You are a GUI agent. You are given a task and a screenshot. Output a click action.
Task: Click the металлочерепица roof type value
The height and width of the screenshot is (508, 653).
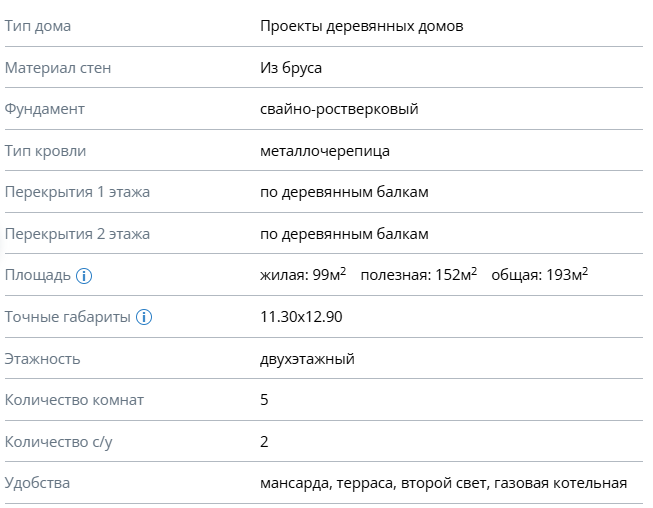[x=324, y=151]
